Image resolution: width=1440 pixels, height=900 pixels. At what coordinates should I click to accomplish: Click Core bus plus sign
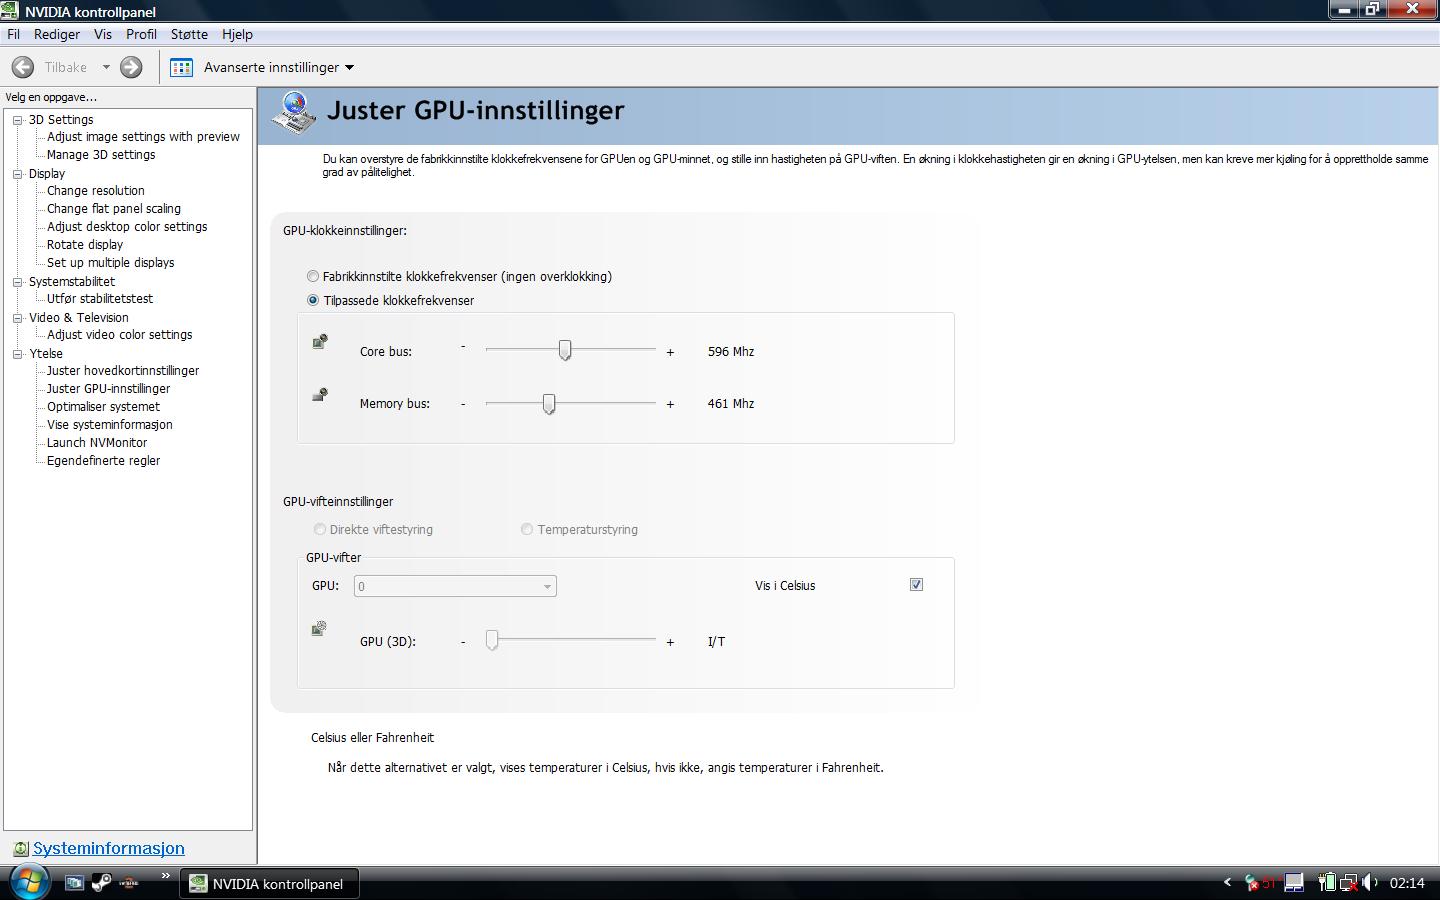tap(670, 352)
